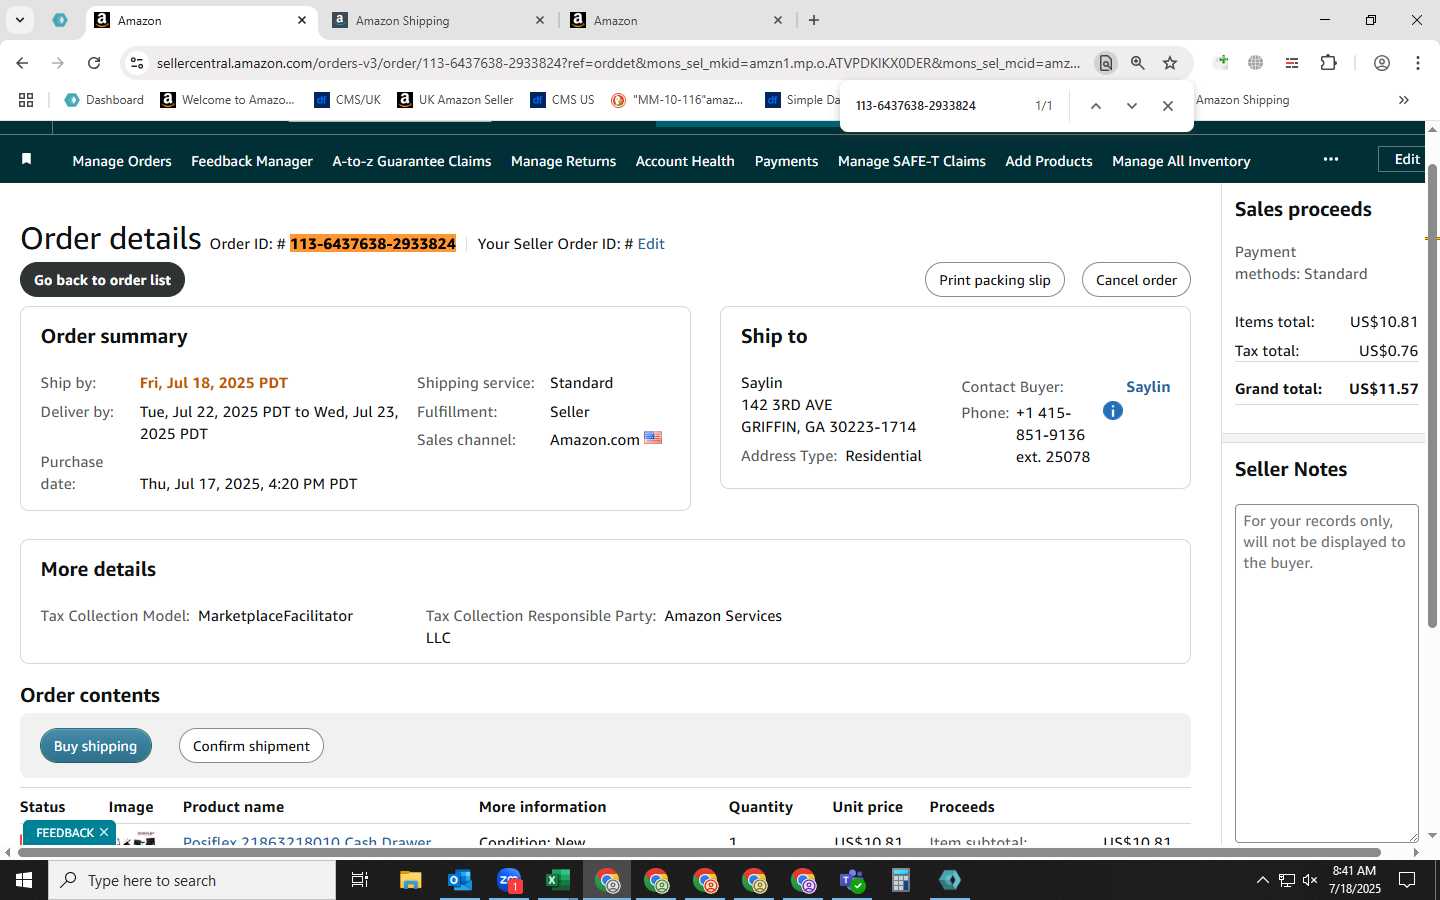Click the address bar URL
This screenshot has width=1440, height=900.
(618, 63)
